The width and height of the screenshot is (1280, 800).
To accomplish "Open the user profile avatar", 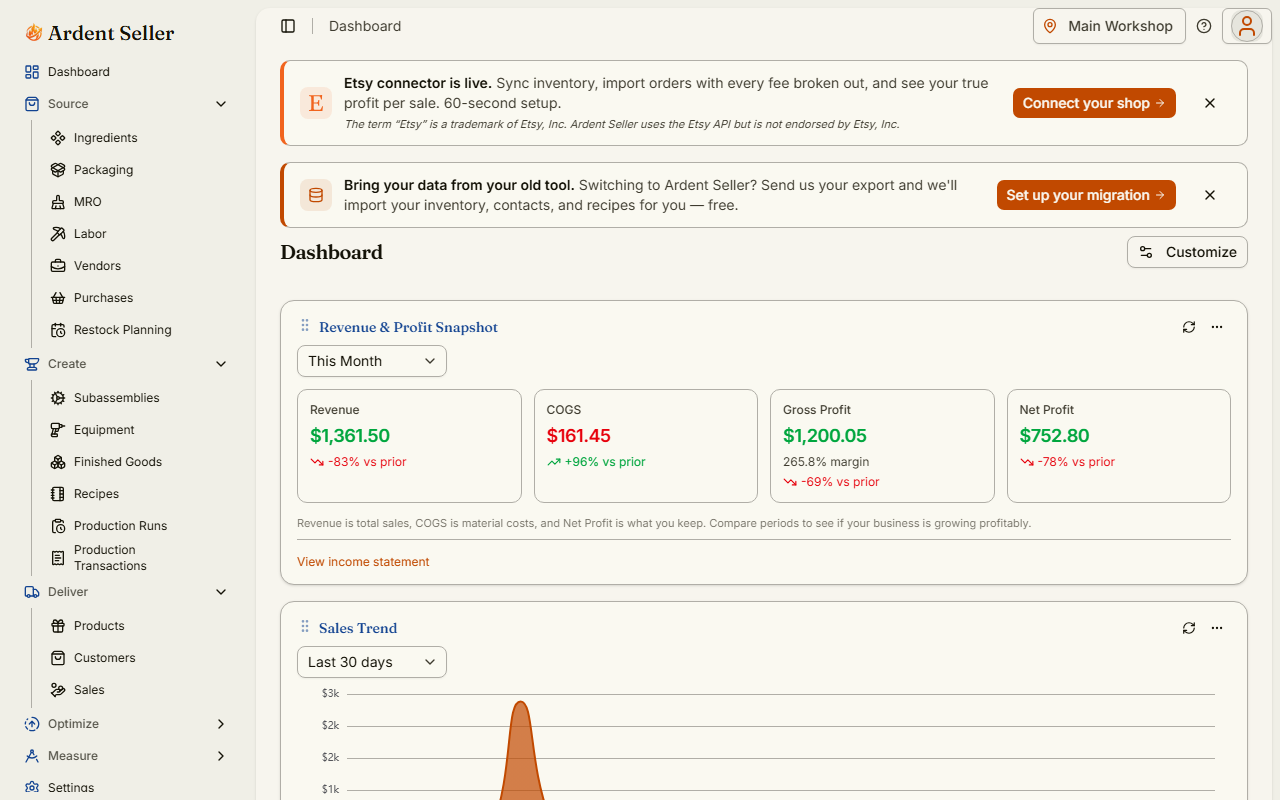I will [x=1247, y=26].
